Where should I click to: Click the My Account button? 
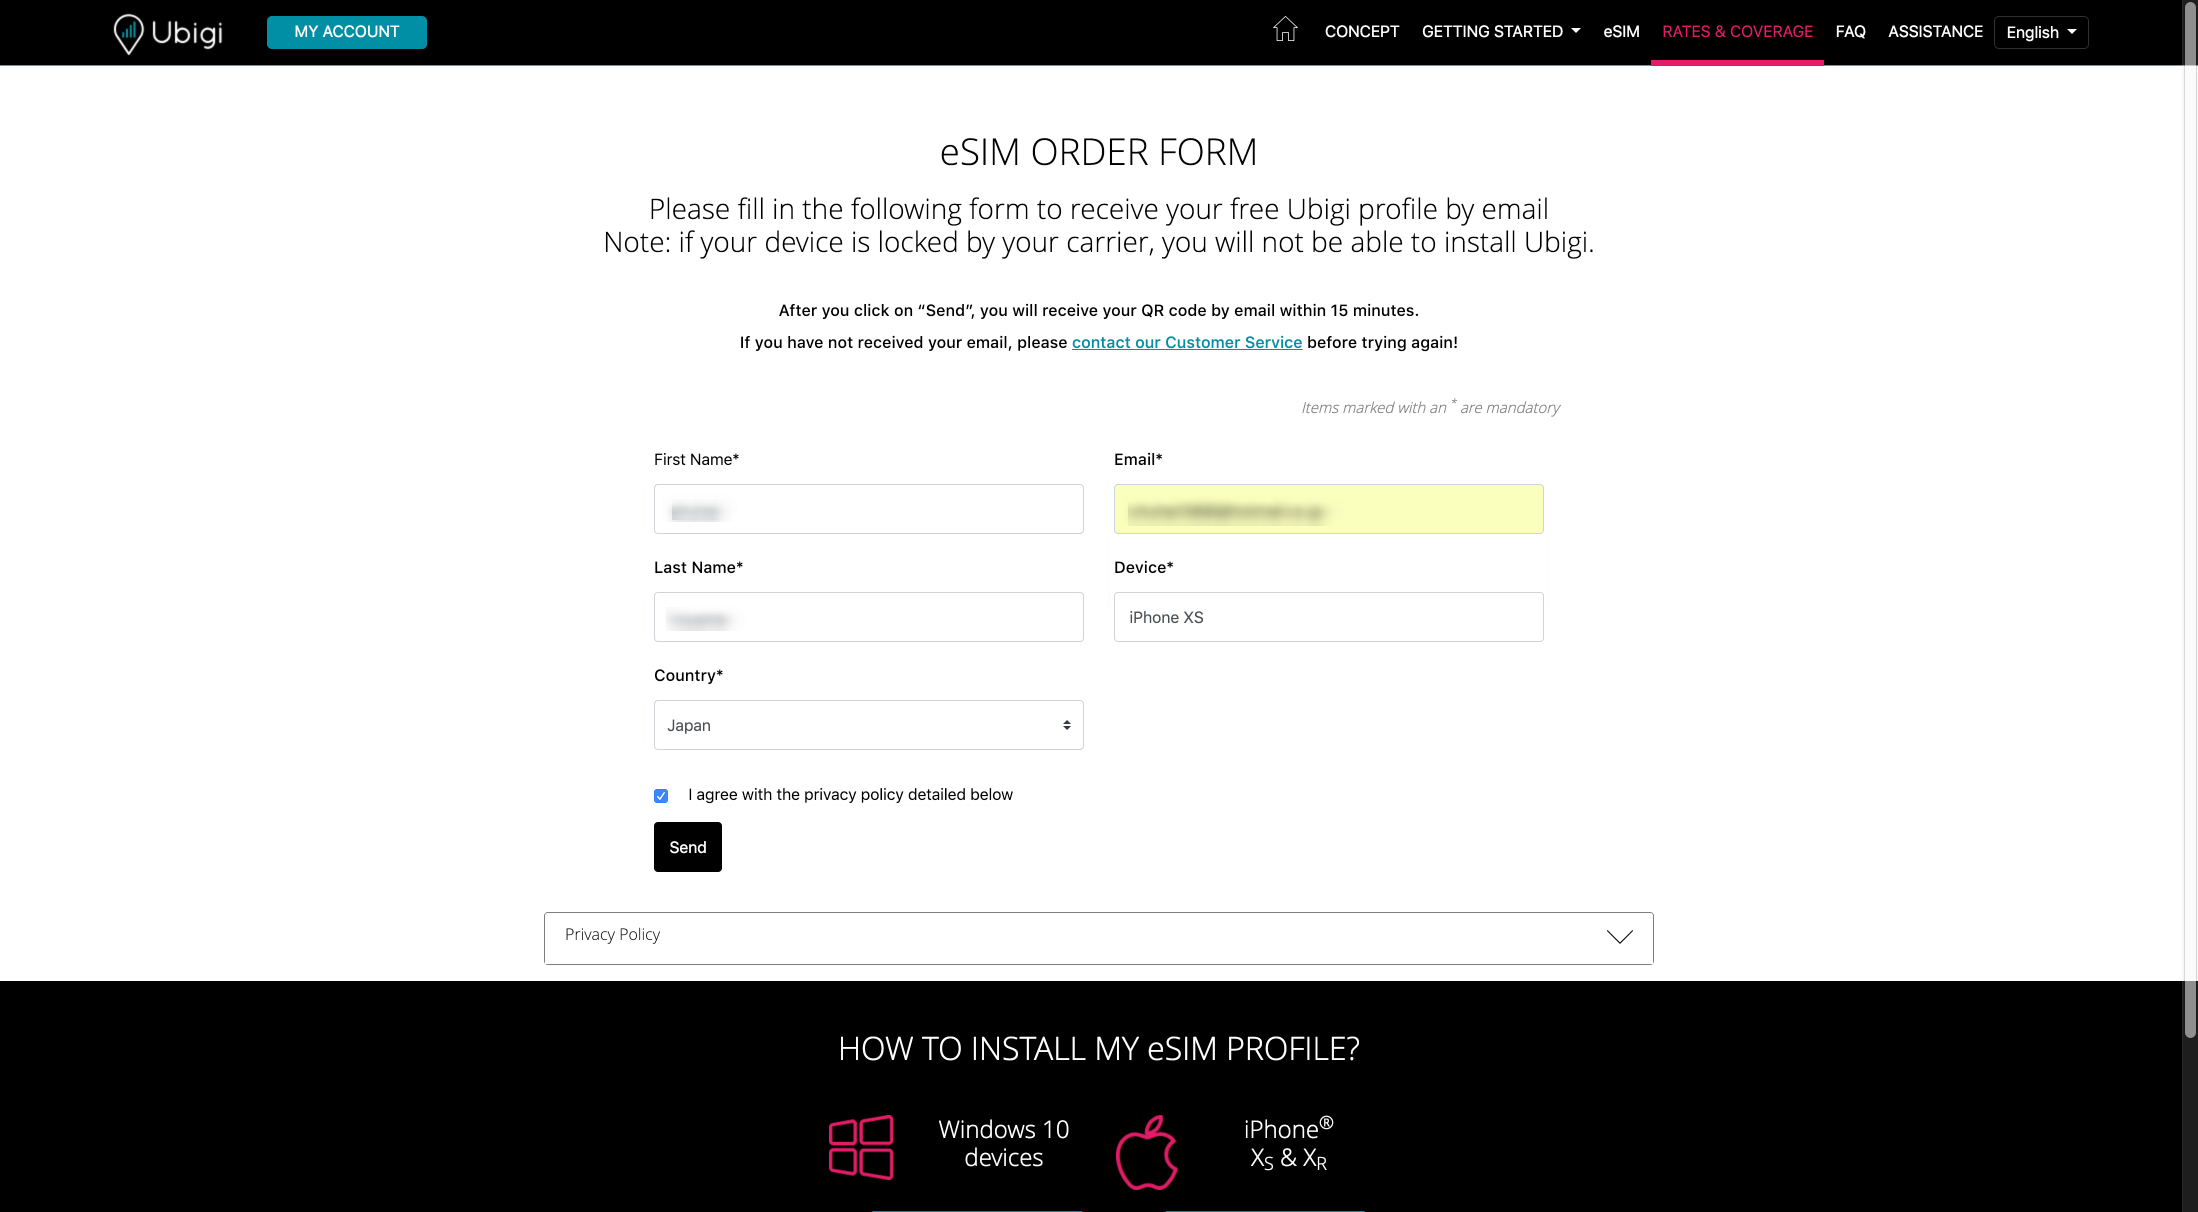347,32
